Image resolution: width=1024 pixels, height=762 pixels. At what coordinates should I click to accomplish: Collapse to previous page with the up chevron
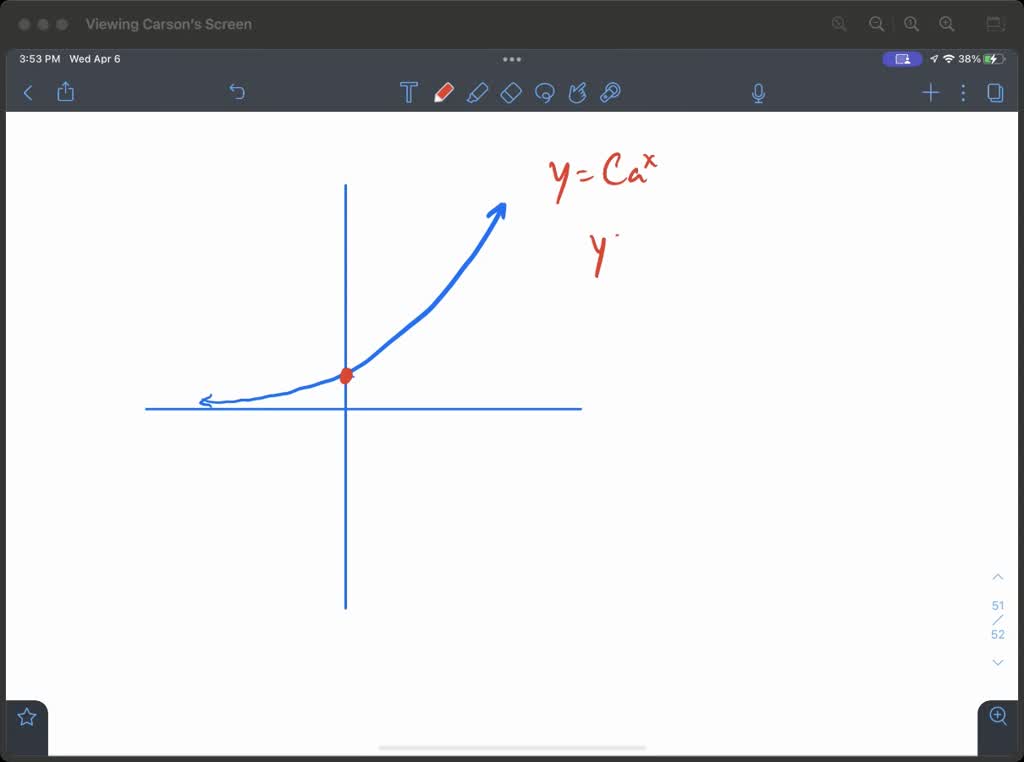click(997, 576)
